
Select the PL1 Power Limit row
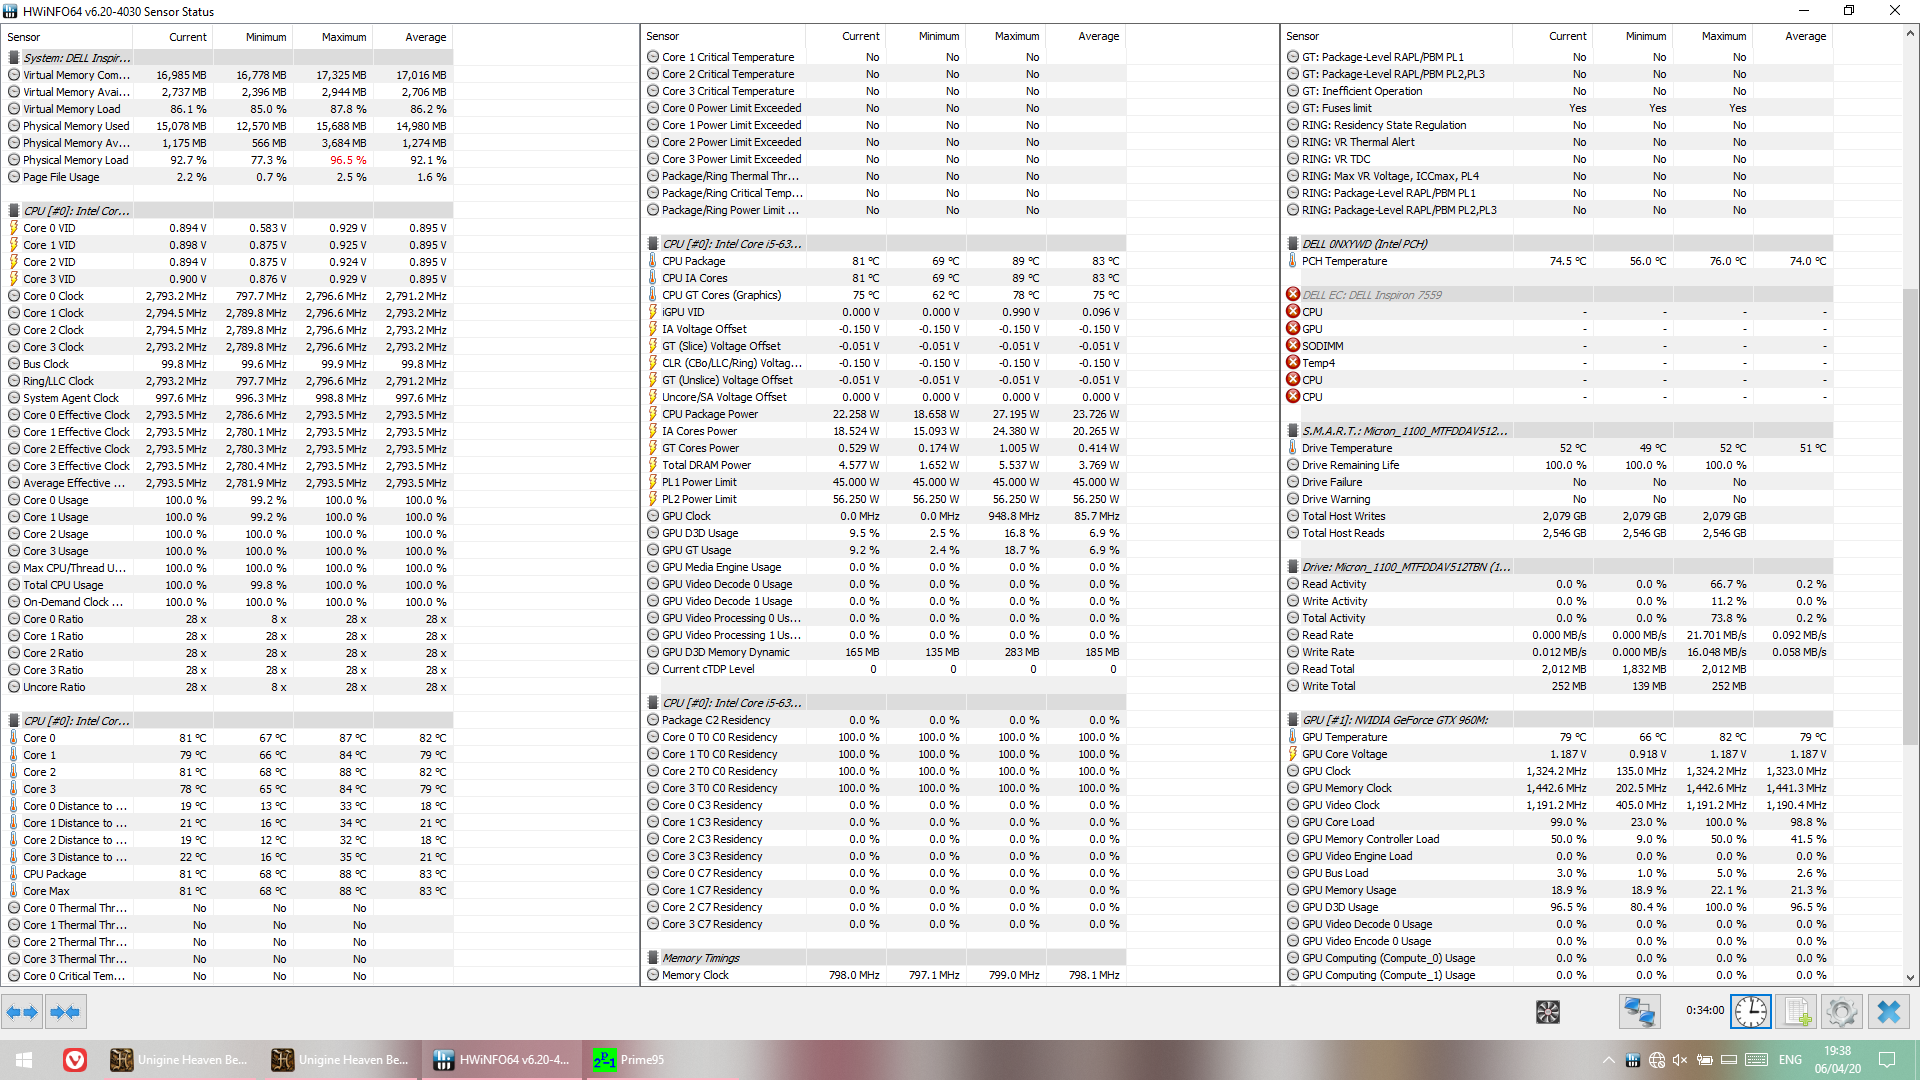pyautogui.click(x=885, y=482)
